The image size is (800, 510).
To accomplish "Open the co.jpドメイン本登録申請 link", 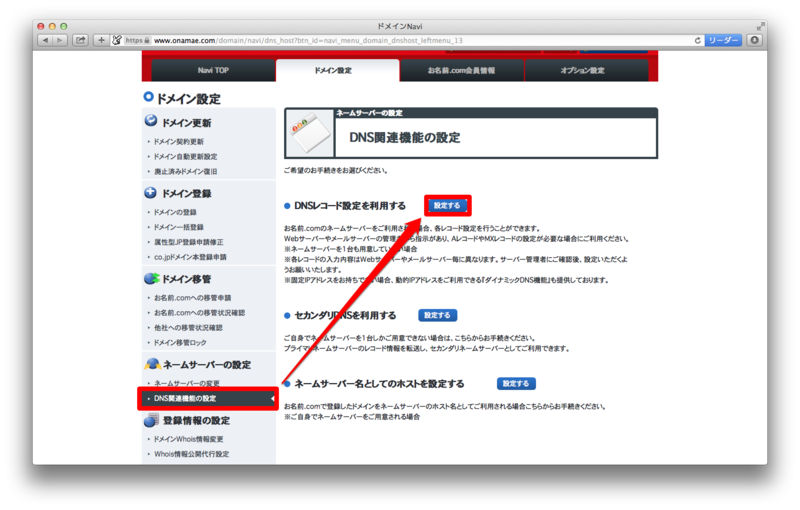I will tap(190, 257).
